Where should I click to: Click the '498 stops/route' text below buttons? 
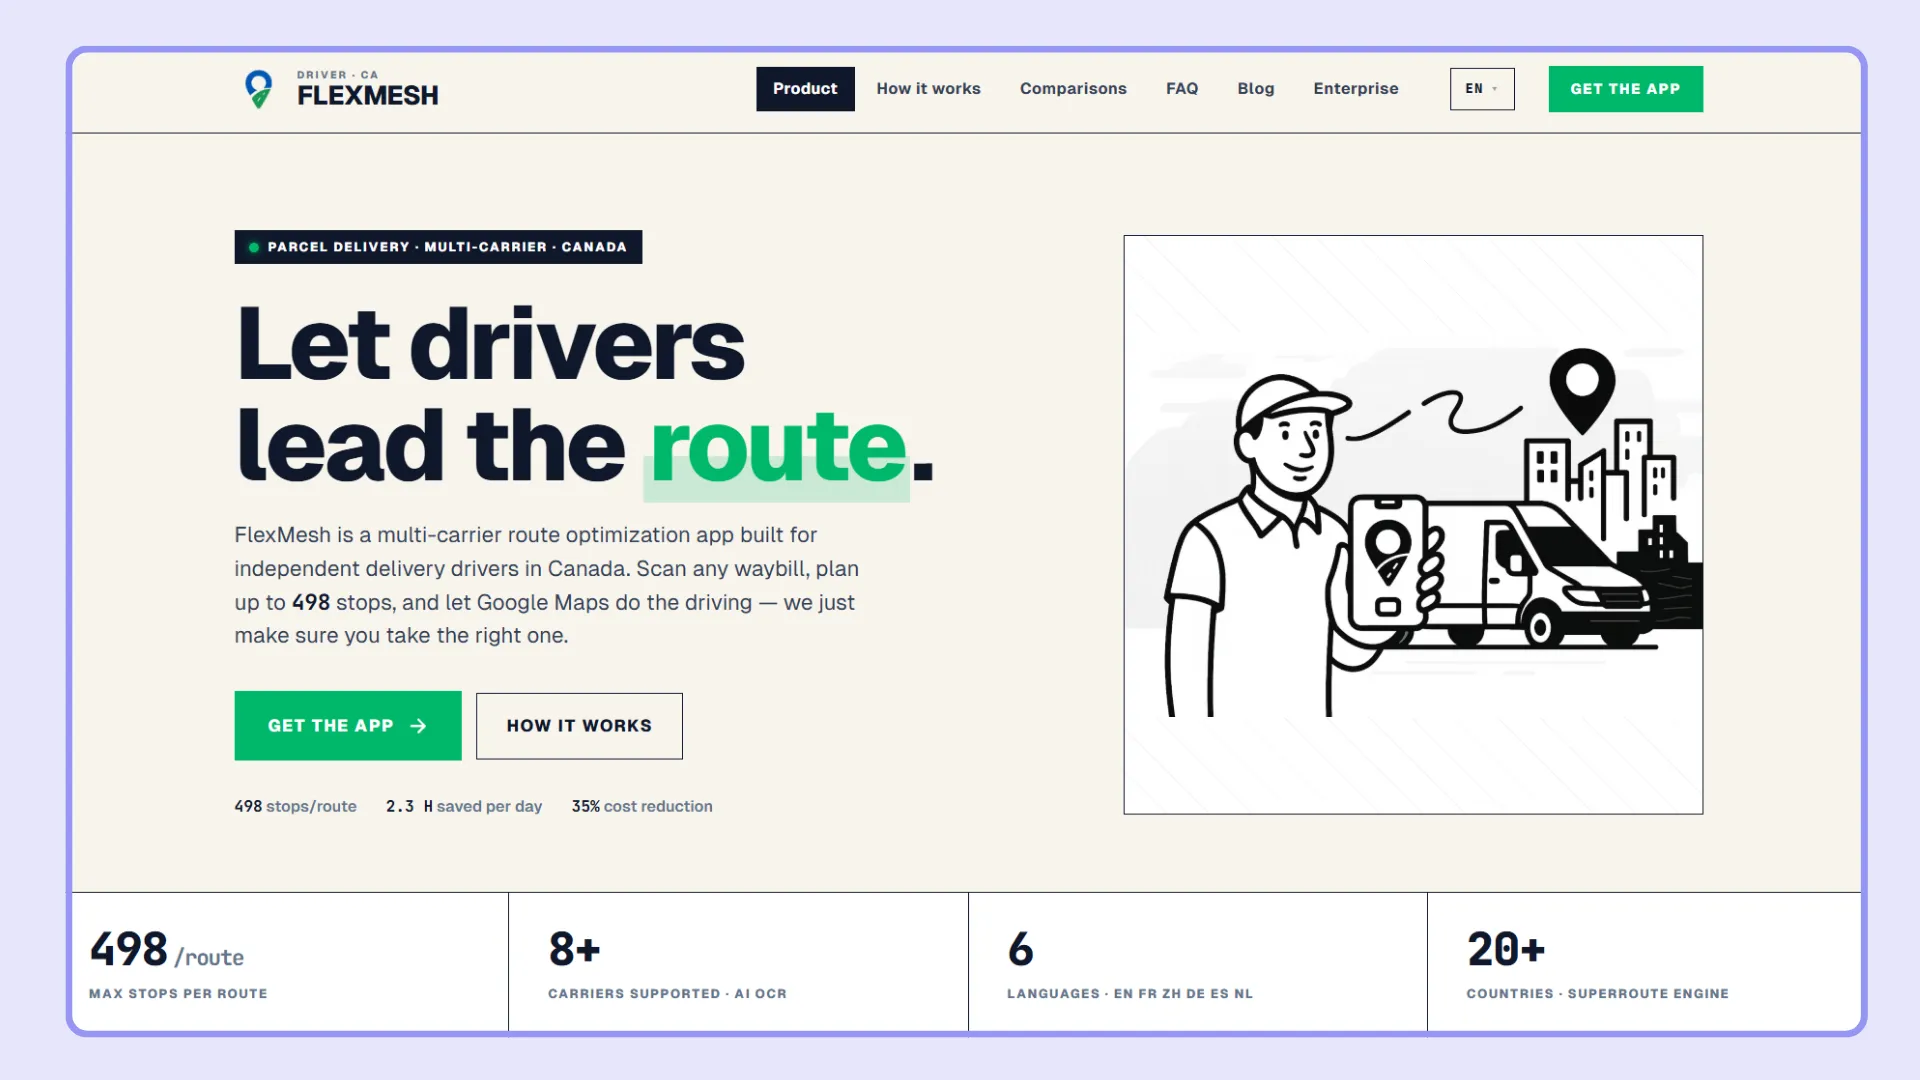[295, 806]
